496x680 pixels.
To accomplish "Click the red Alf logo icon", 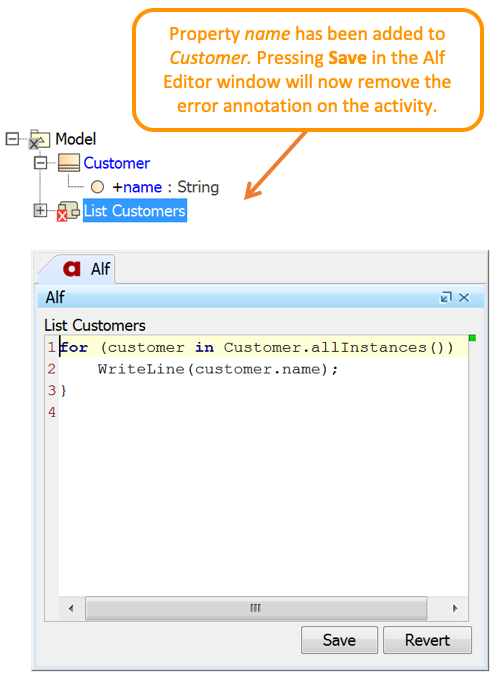I will click(72, 269).
